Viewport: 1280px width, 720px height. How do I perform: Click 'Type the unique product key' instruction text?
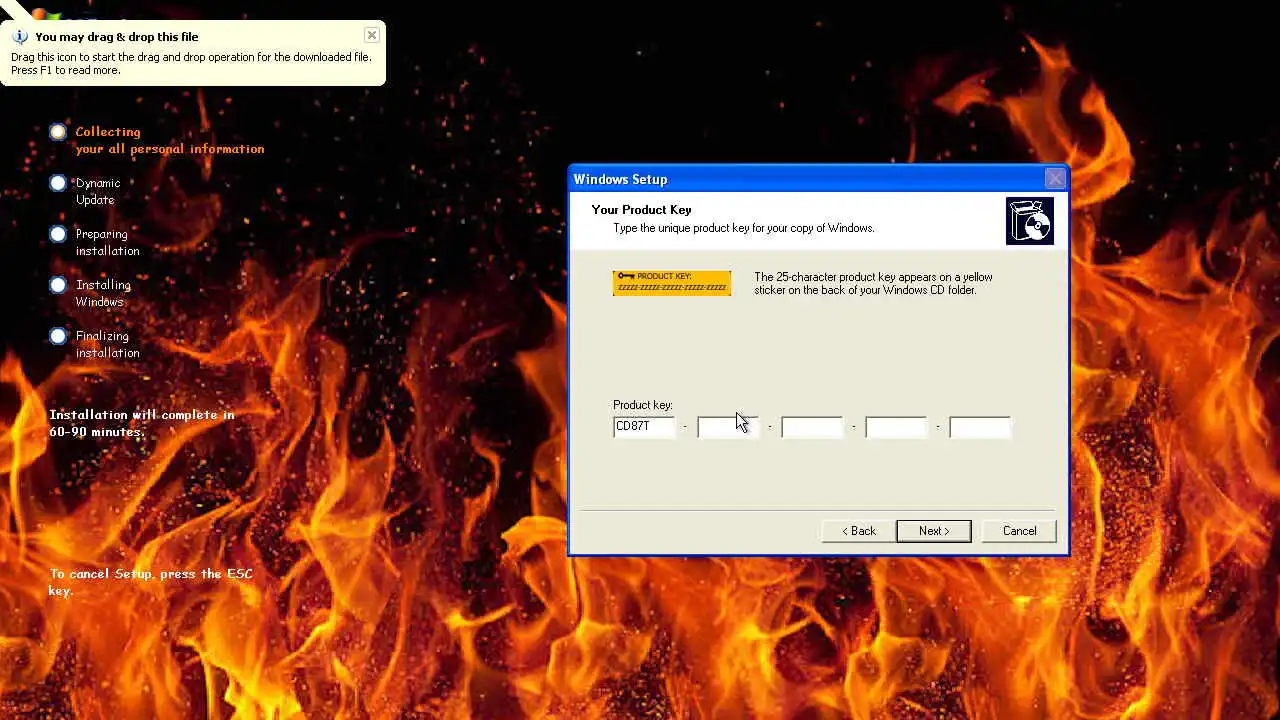coord(744,228)
